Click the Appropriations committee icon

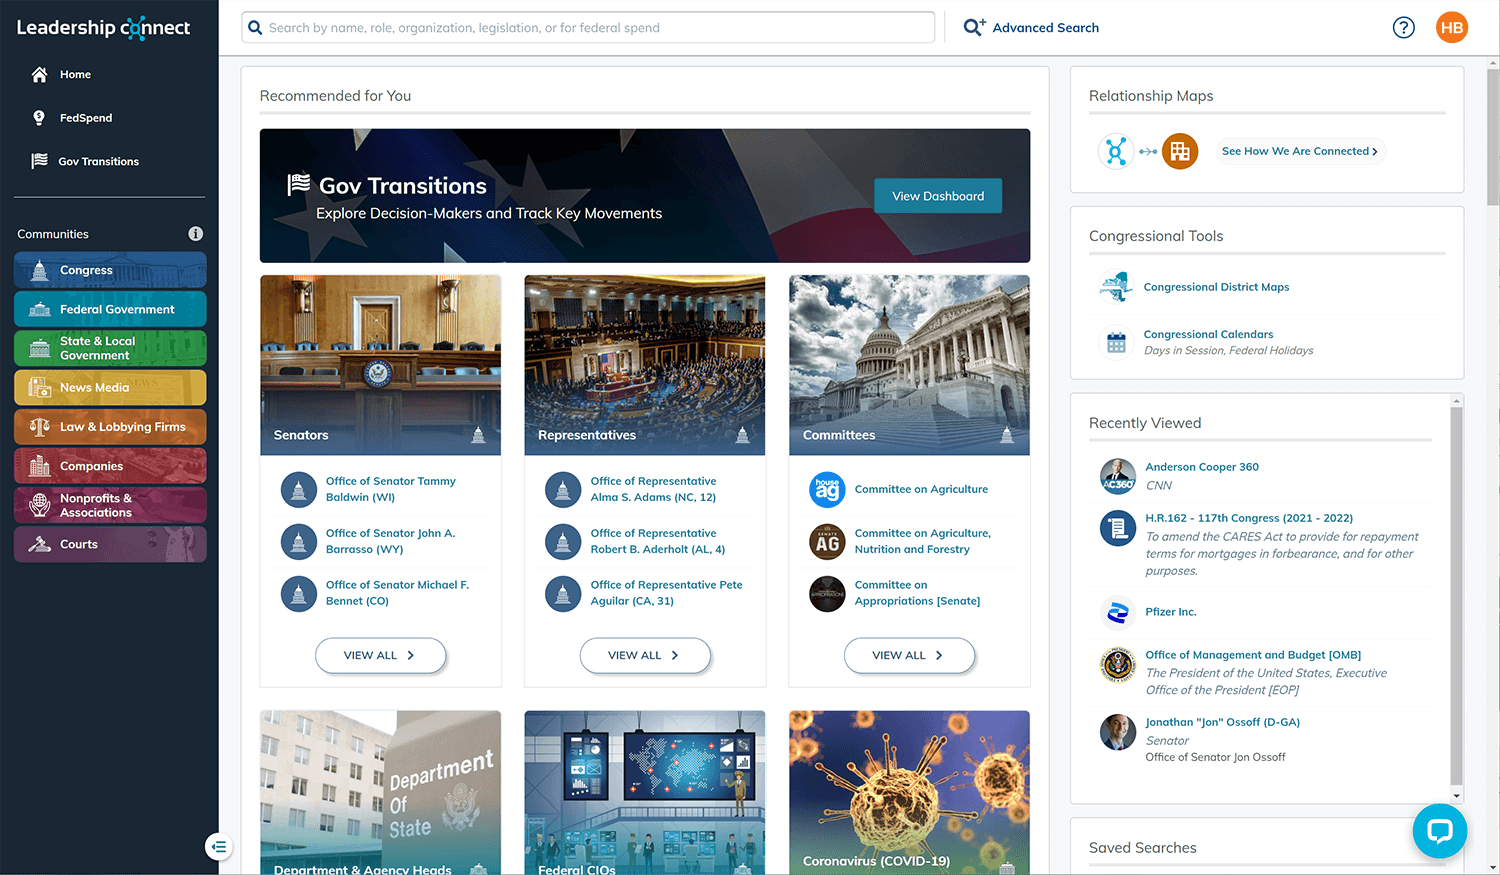click(x=827, y=594)
